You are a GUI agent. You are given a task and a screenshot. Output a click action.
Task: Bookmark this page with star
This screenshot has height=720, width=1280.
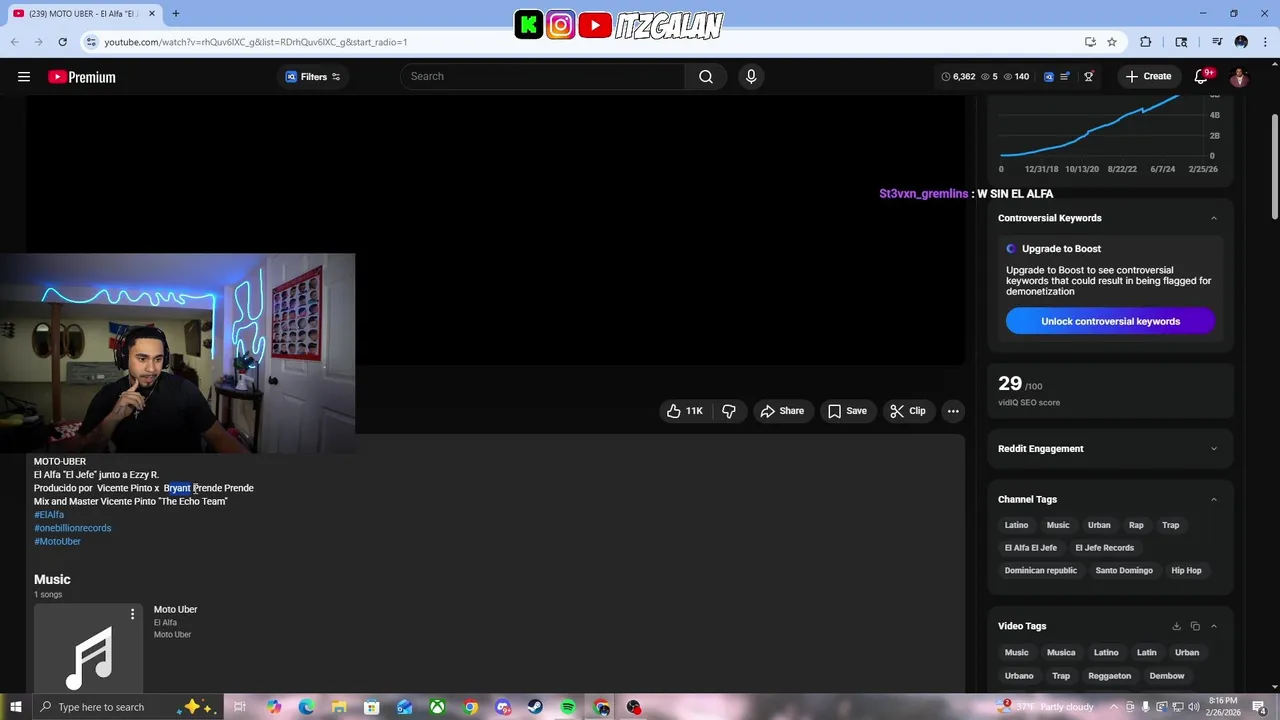click(1112, 42)
